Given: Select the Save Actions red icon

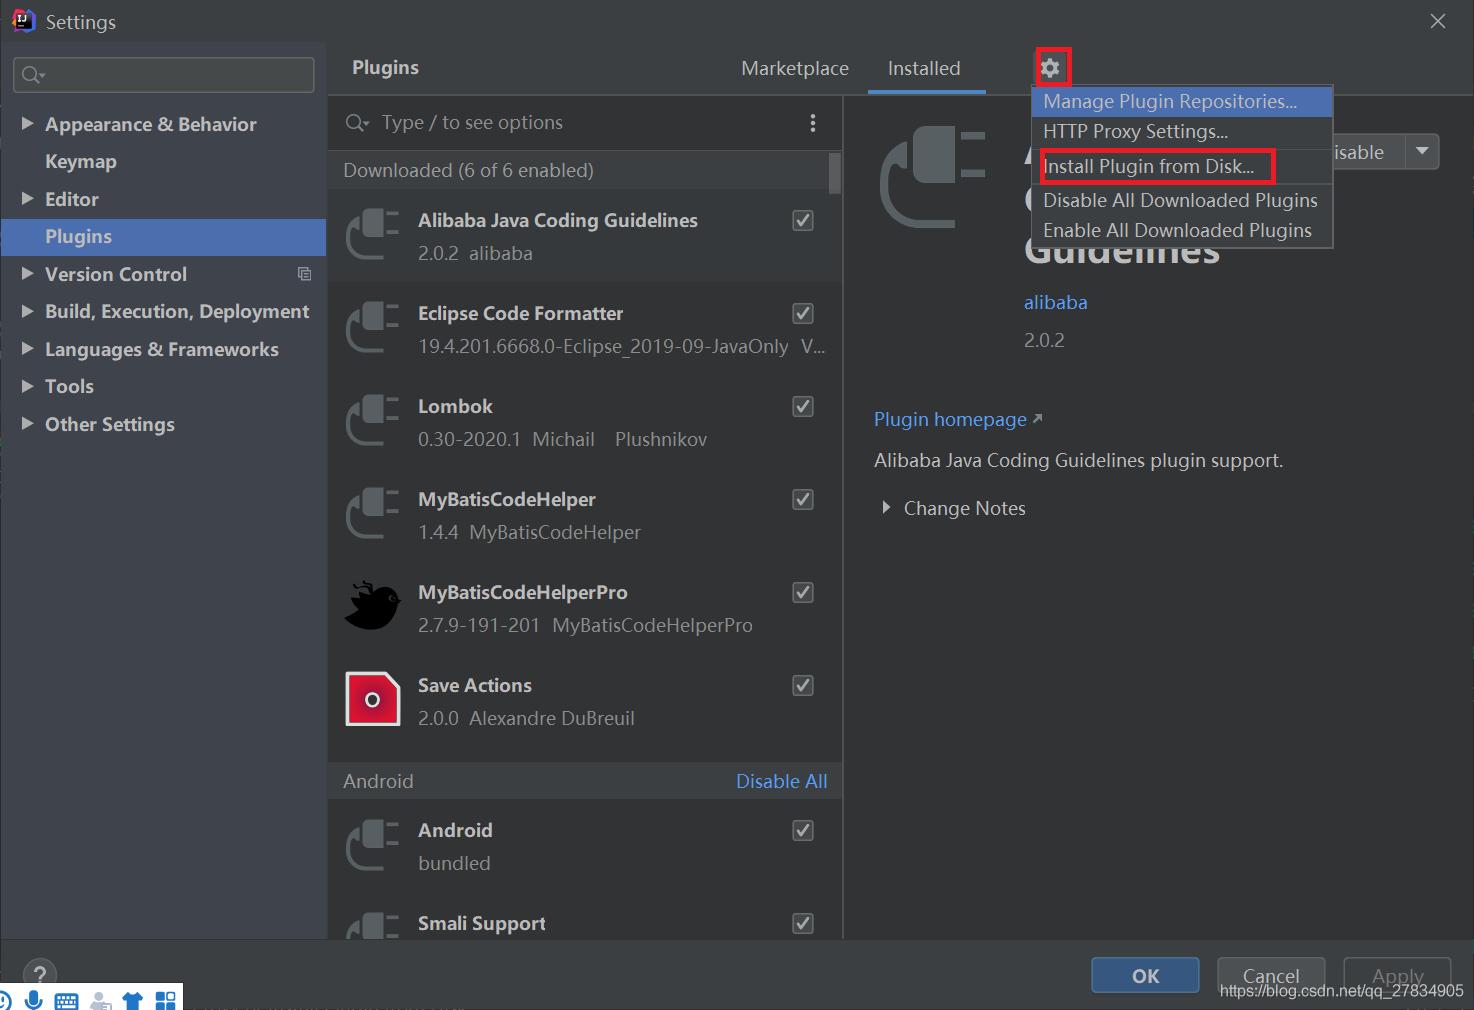Looking at the screenshot, I should 372,699.
